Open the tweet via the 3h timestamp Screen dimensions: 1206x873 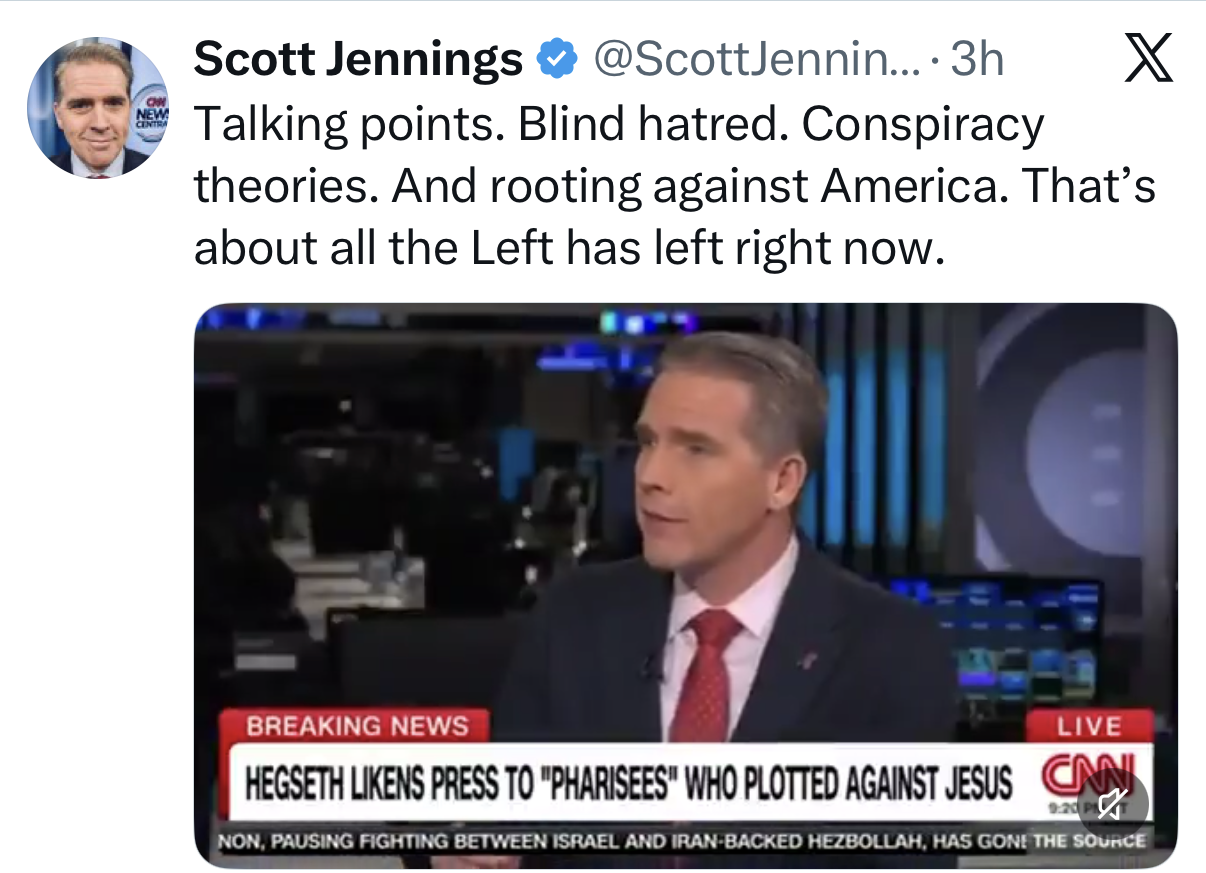click(x=976, y=61)
